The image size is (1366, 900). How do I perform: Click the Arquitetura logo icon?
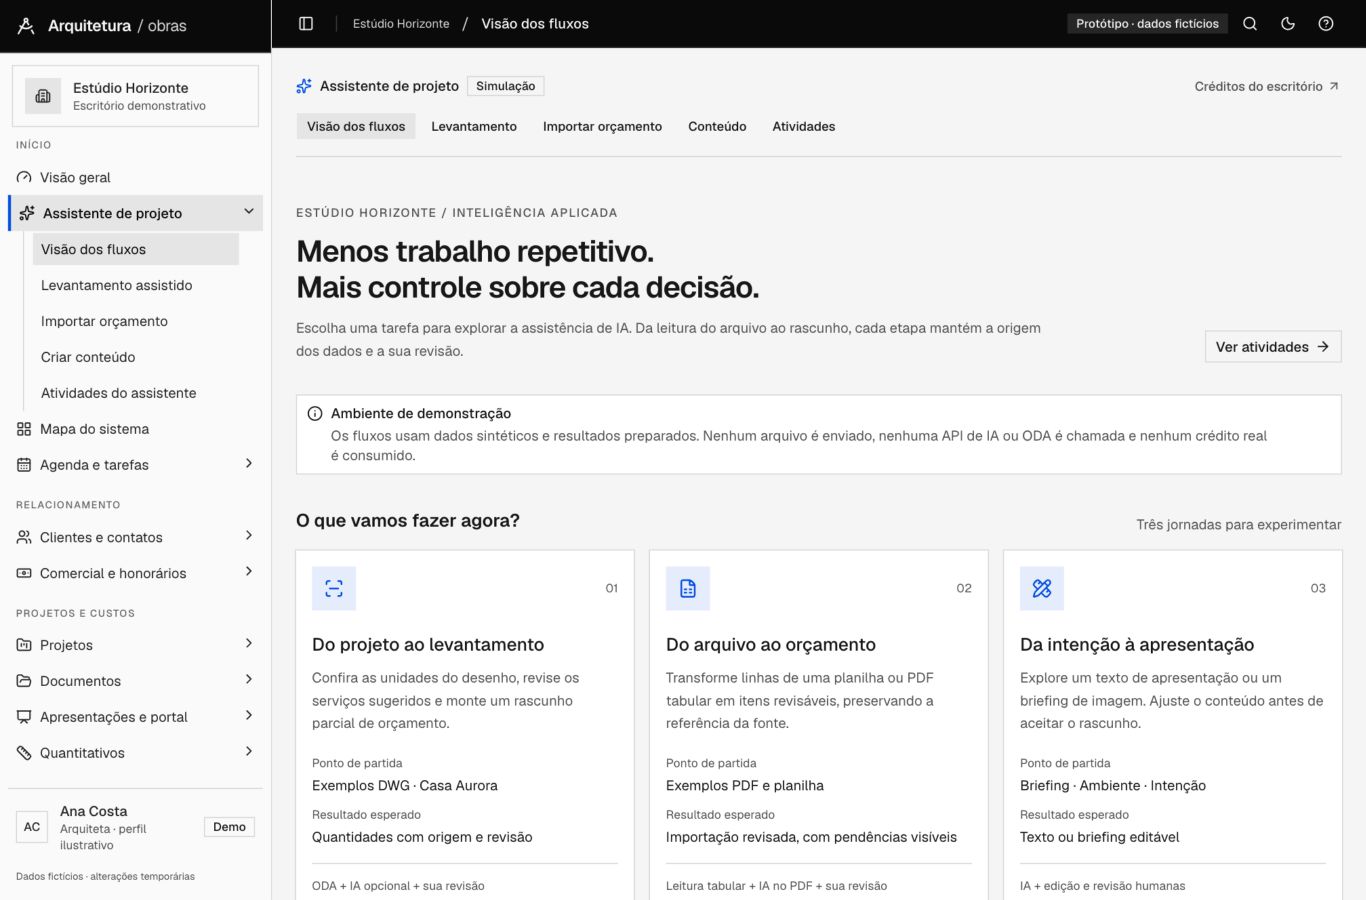26,26
